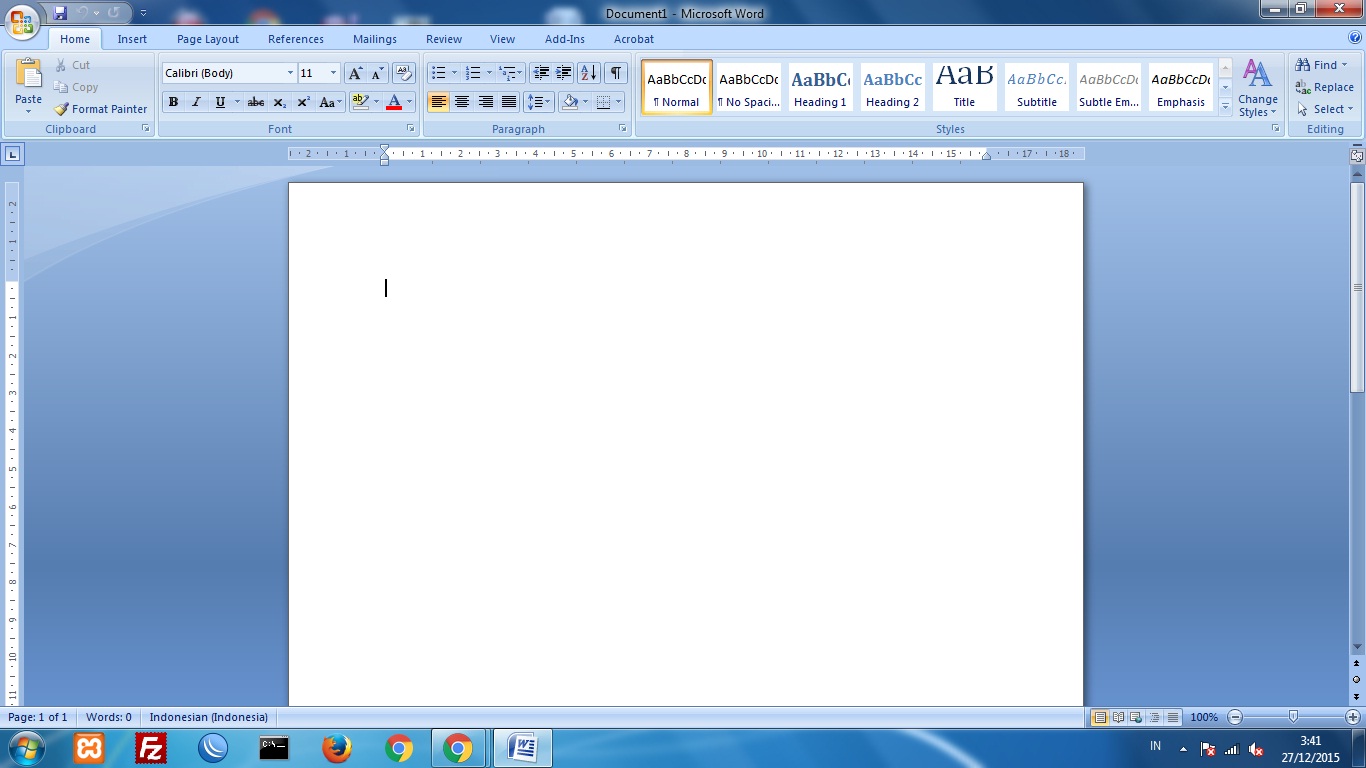This screenshot has width=1366, height=768.
Task: Switch to the Page Layout tab
Action: (208, 39)
